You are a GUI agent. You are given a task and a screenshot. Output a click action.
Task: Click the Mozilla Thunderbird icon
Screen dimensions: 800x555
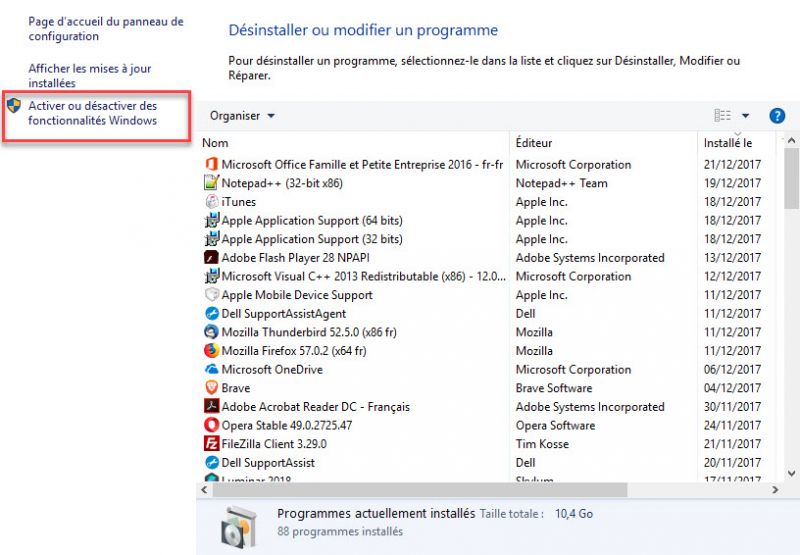tap(211, 332)
